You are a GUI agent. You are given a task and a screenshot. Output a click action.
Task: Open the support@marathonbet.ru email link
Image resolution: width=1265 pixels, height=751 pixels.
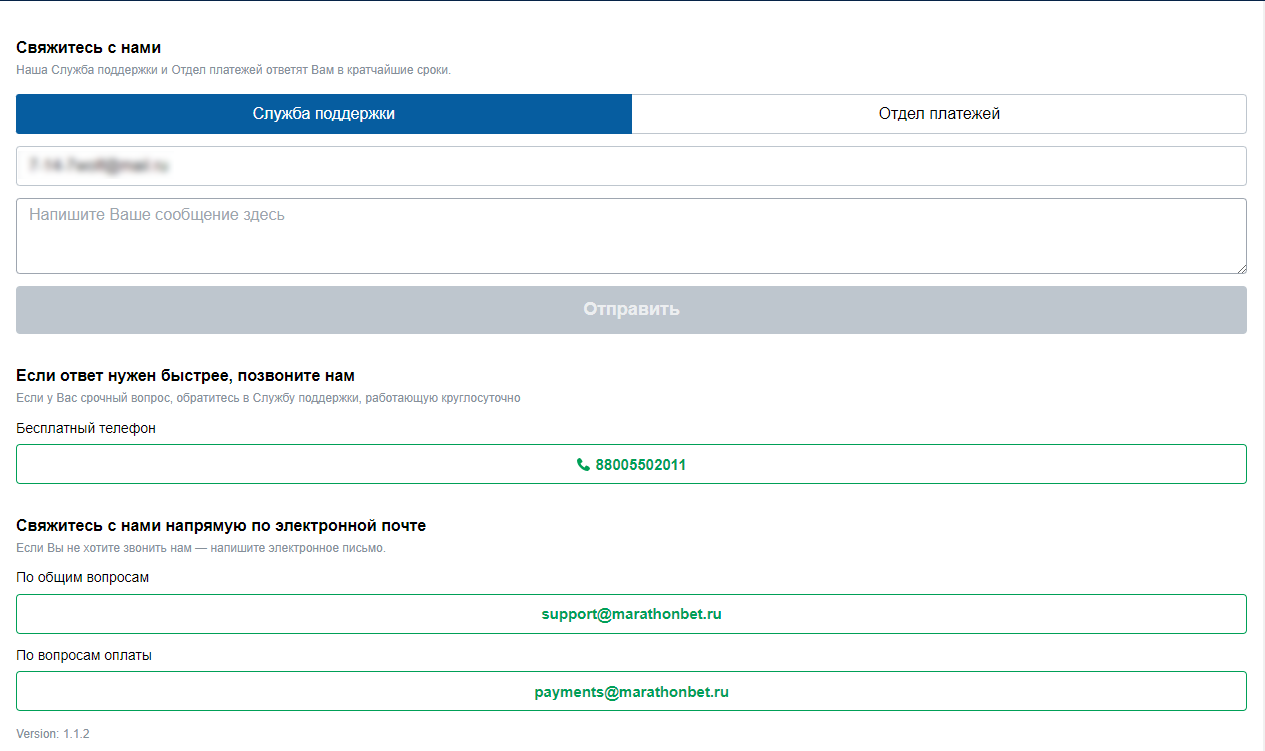631,614
